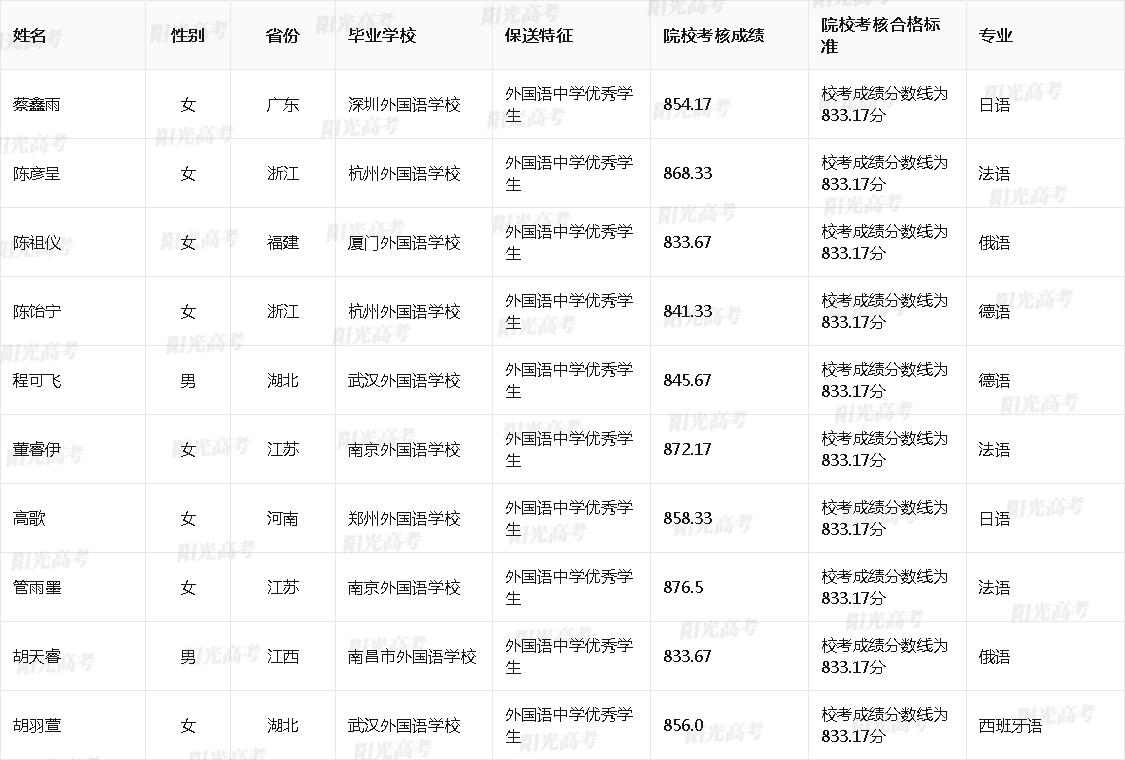Click 胡天睿's gender cell 男
Viewport: 1125px width, 760px height.
[188, 657]
